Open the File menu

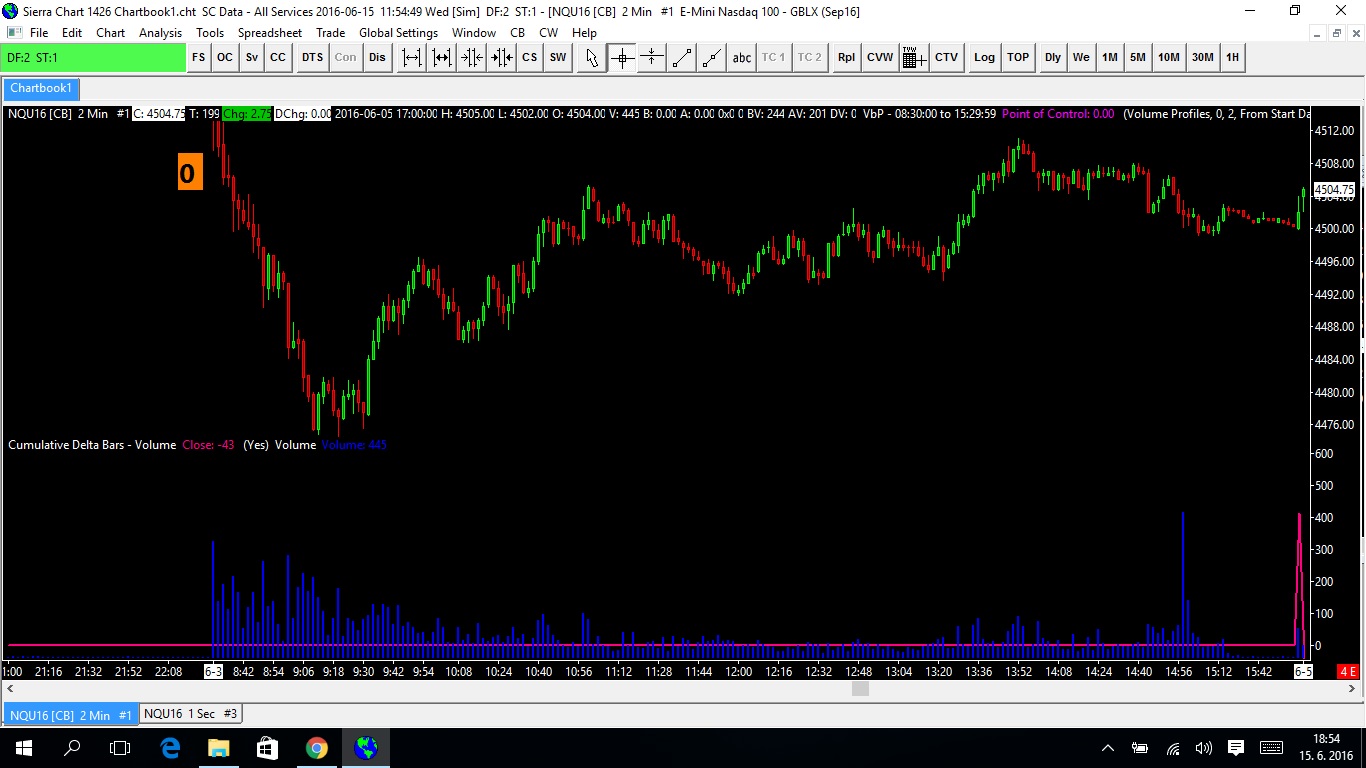pos(39,33)
